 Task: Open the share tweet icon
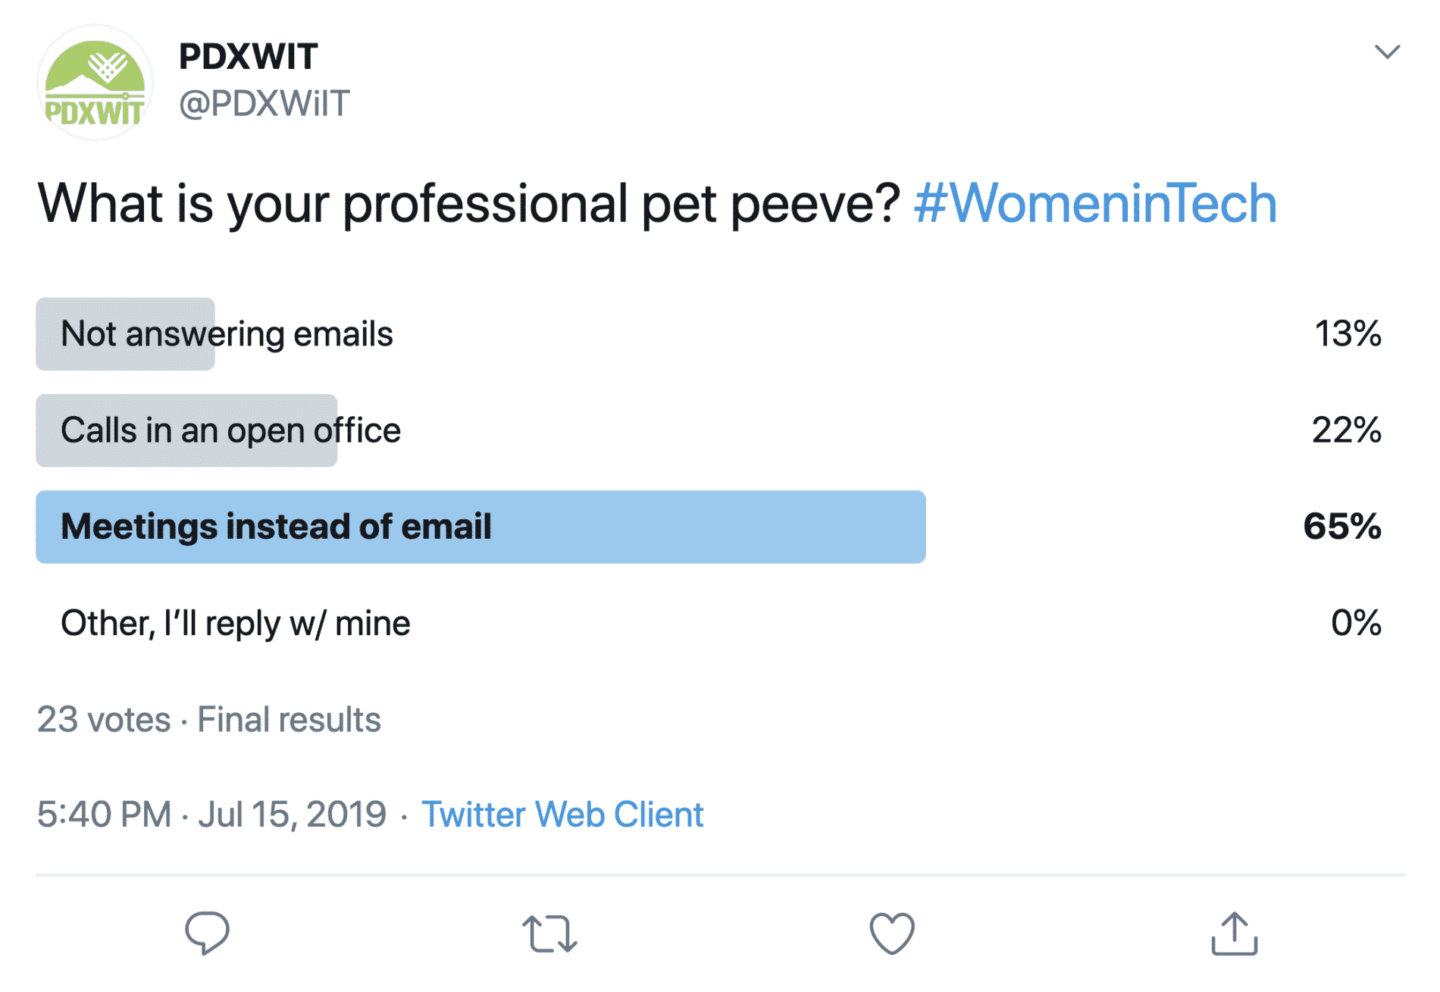coord(1234,933)
